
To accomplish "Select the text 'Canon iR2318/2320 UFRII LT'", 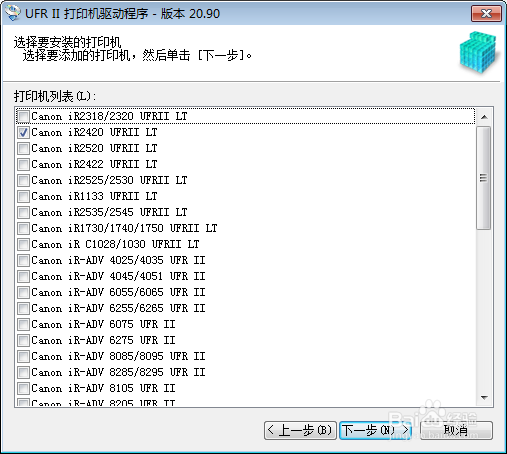I will click(x=109, y=116).
